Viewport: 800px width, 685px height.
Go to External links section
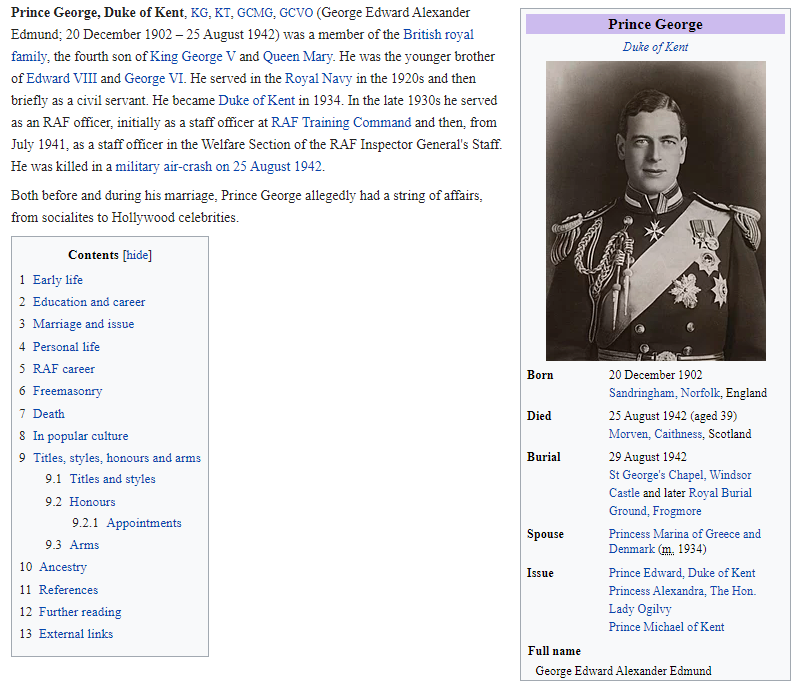76,634
